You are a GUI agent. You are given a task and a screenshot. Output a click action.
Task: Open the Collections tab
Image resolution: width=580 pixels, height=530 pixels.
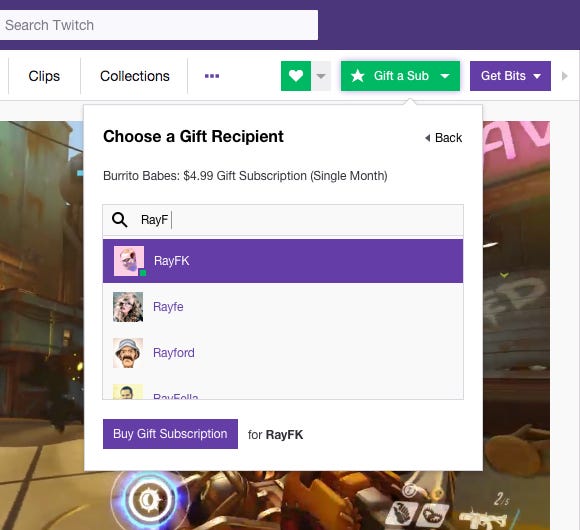(135, 76)
